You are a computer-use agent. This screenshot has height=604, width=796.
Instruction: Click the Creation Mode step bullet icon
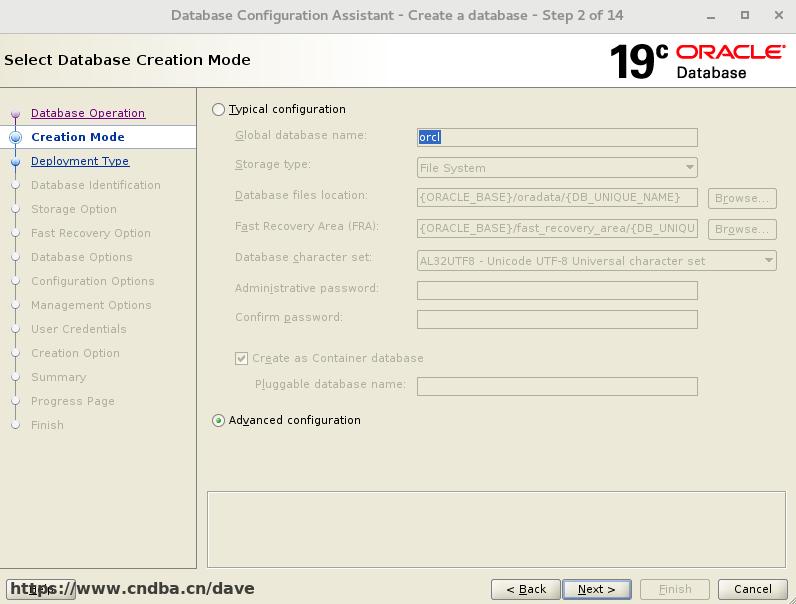[x=16, y=137]
